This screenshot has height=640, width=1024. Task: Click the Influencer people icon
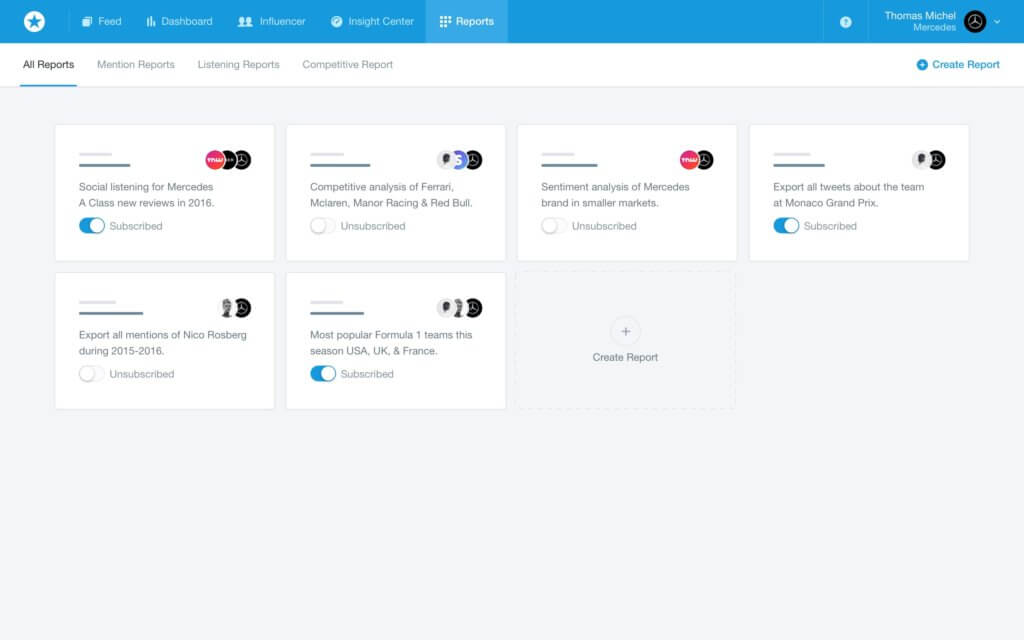coord(245,22)
